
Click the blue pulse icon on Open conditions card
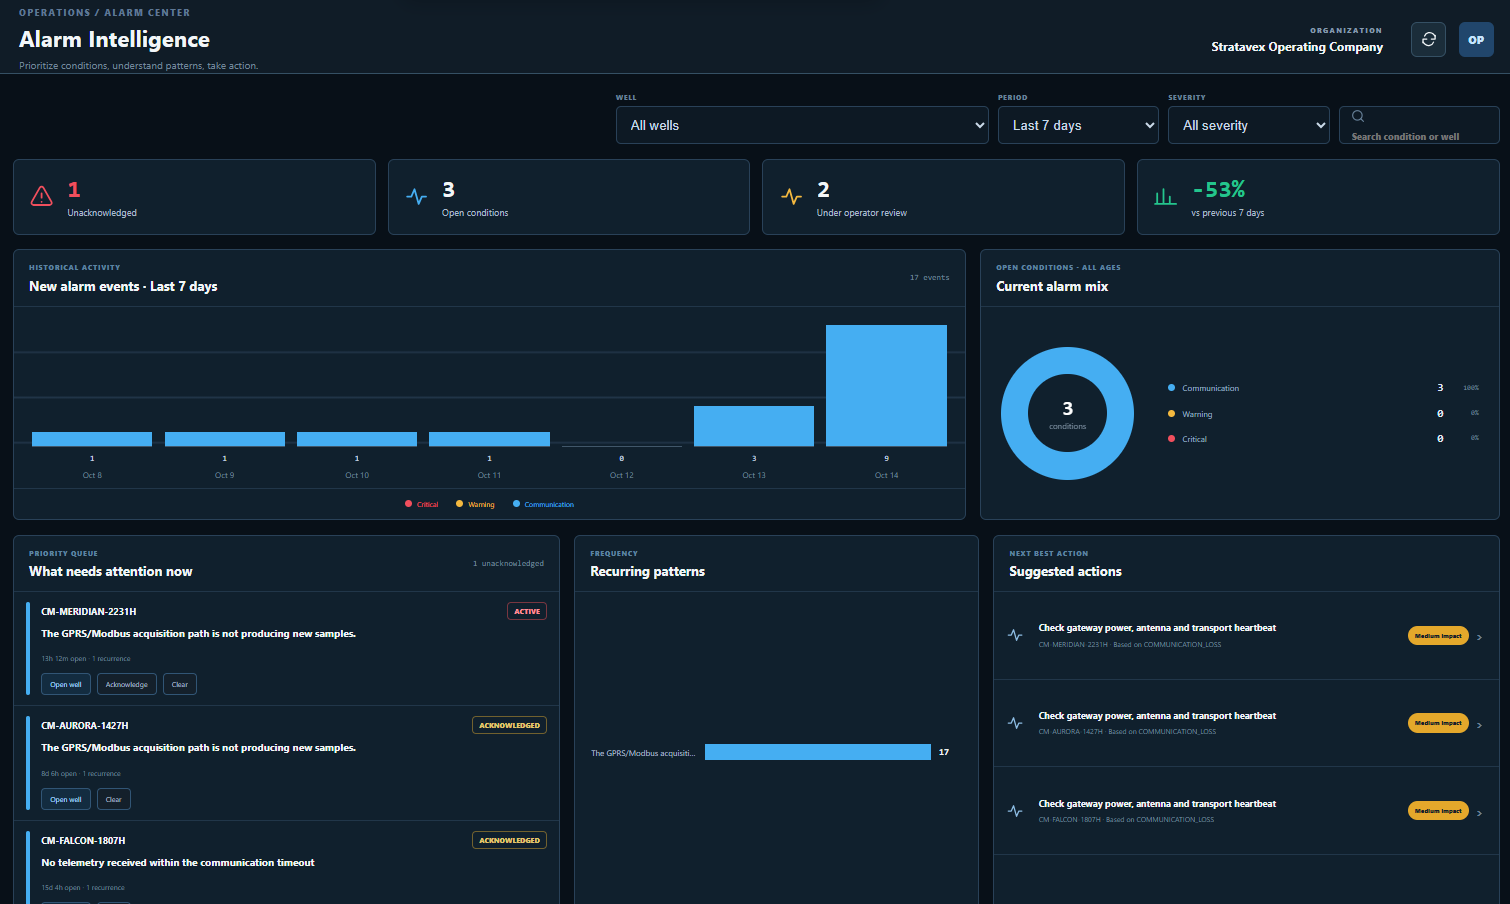click(x=416, y=196)
